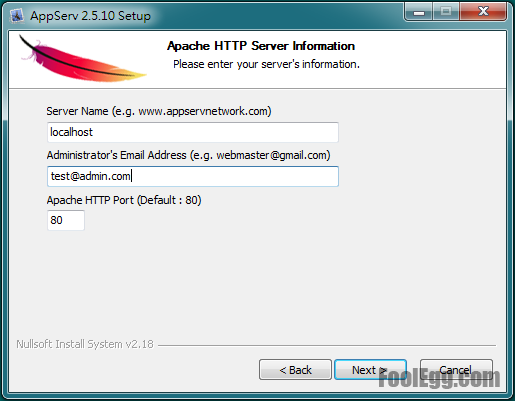Proceed with the Next button
The width and height of the screenshot is (515, 401).
coord(370,370)
